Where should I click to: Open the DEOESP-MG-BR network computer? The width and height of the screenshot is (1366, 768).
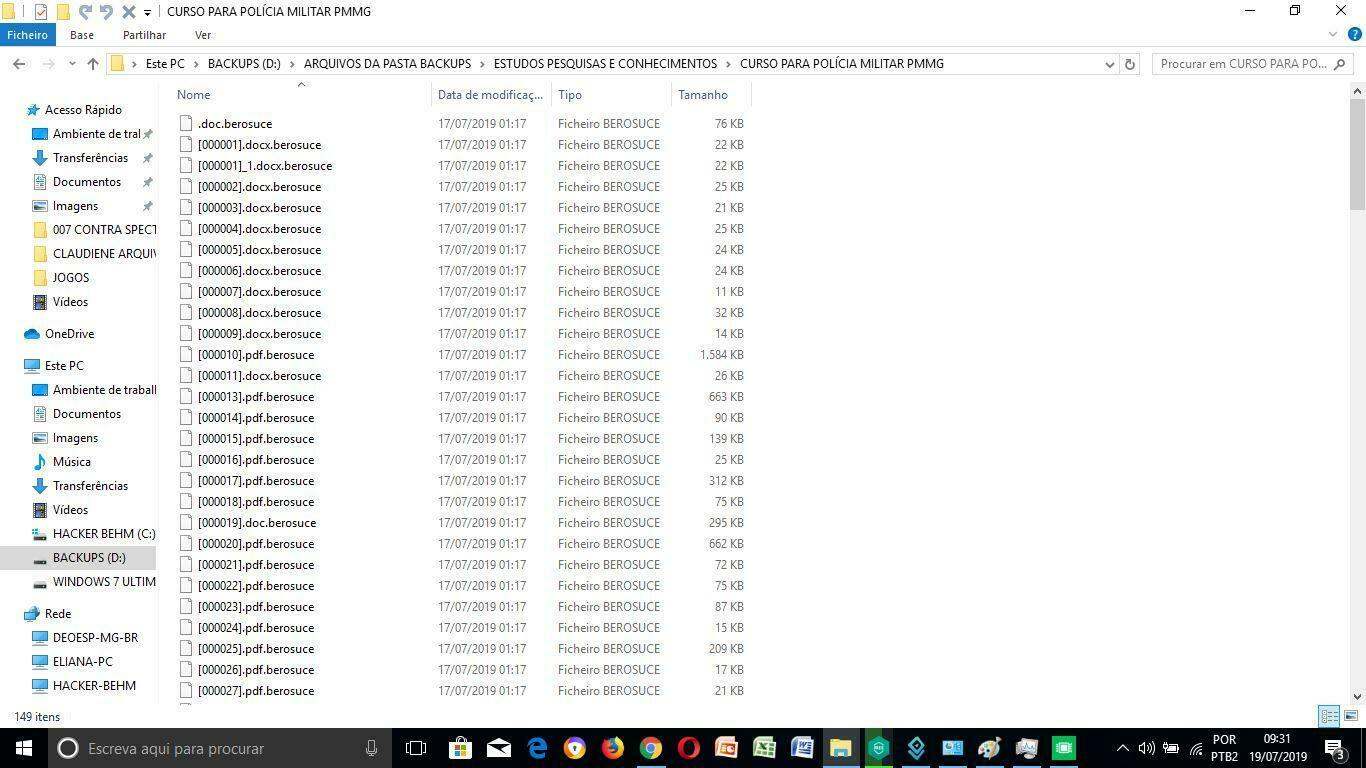tap(95, 638)
